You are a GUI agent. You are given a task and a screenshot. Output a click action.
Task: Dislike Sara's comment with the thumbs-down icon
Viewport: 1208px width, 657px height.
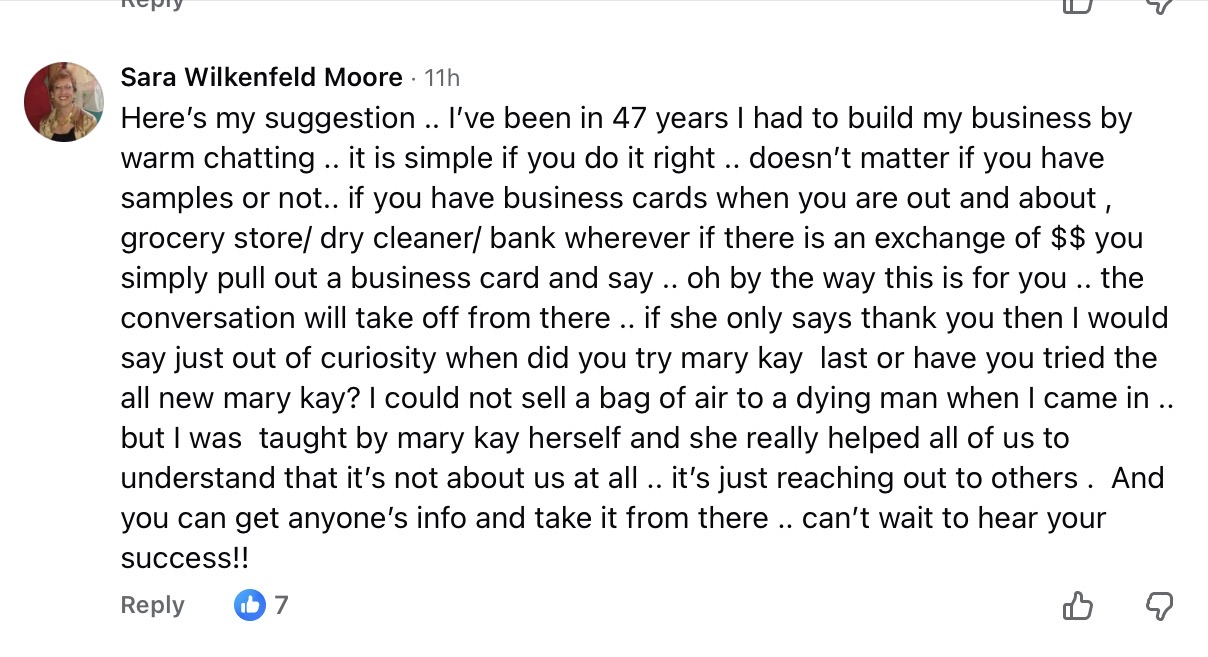(x=1158, y=605)
